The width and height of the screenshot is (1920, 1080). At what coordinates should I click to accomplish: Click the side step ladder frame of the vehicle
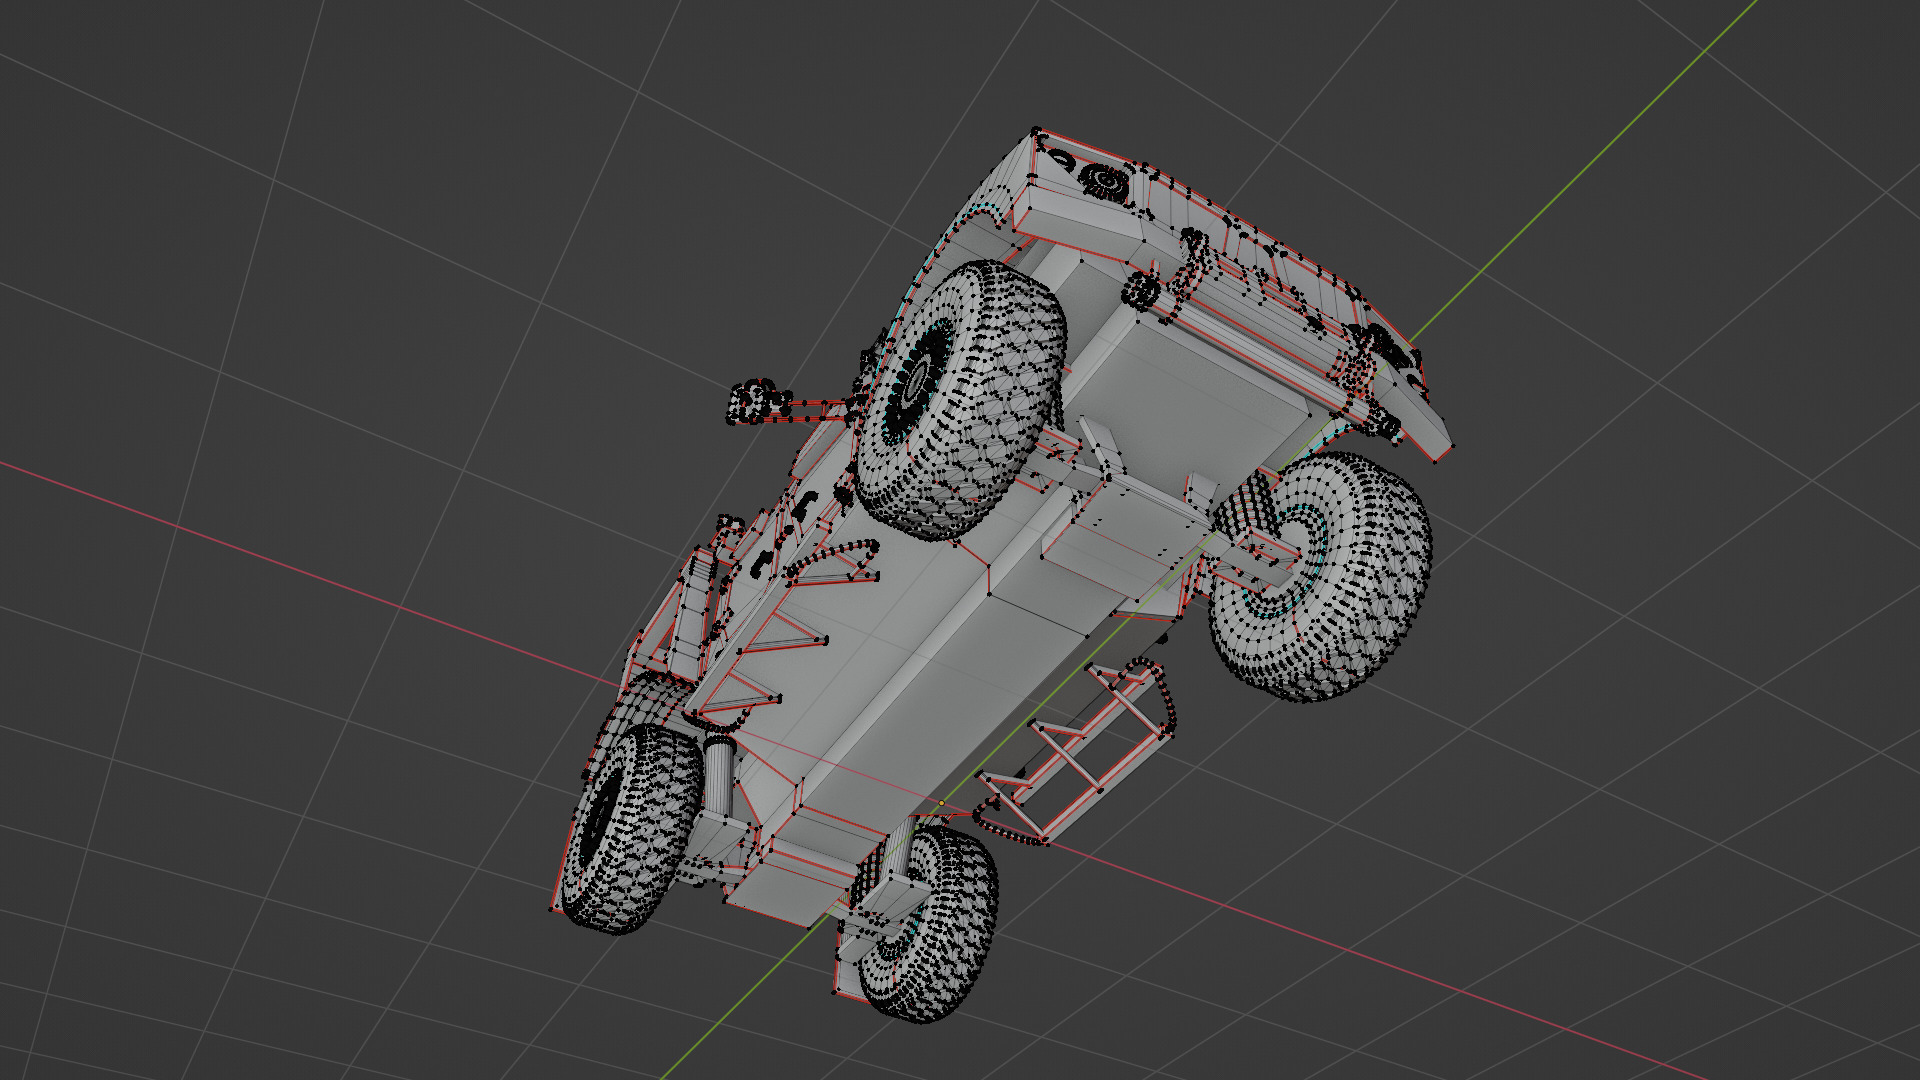(x=1075, y=753)
